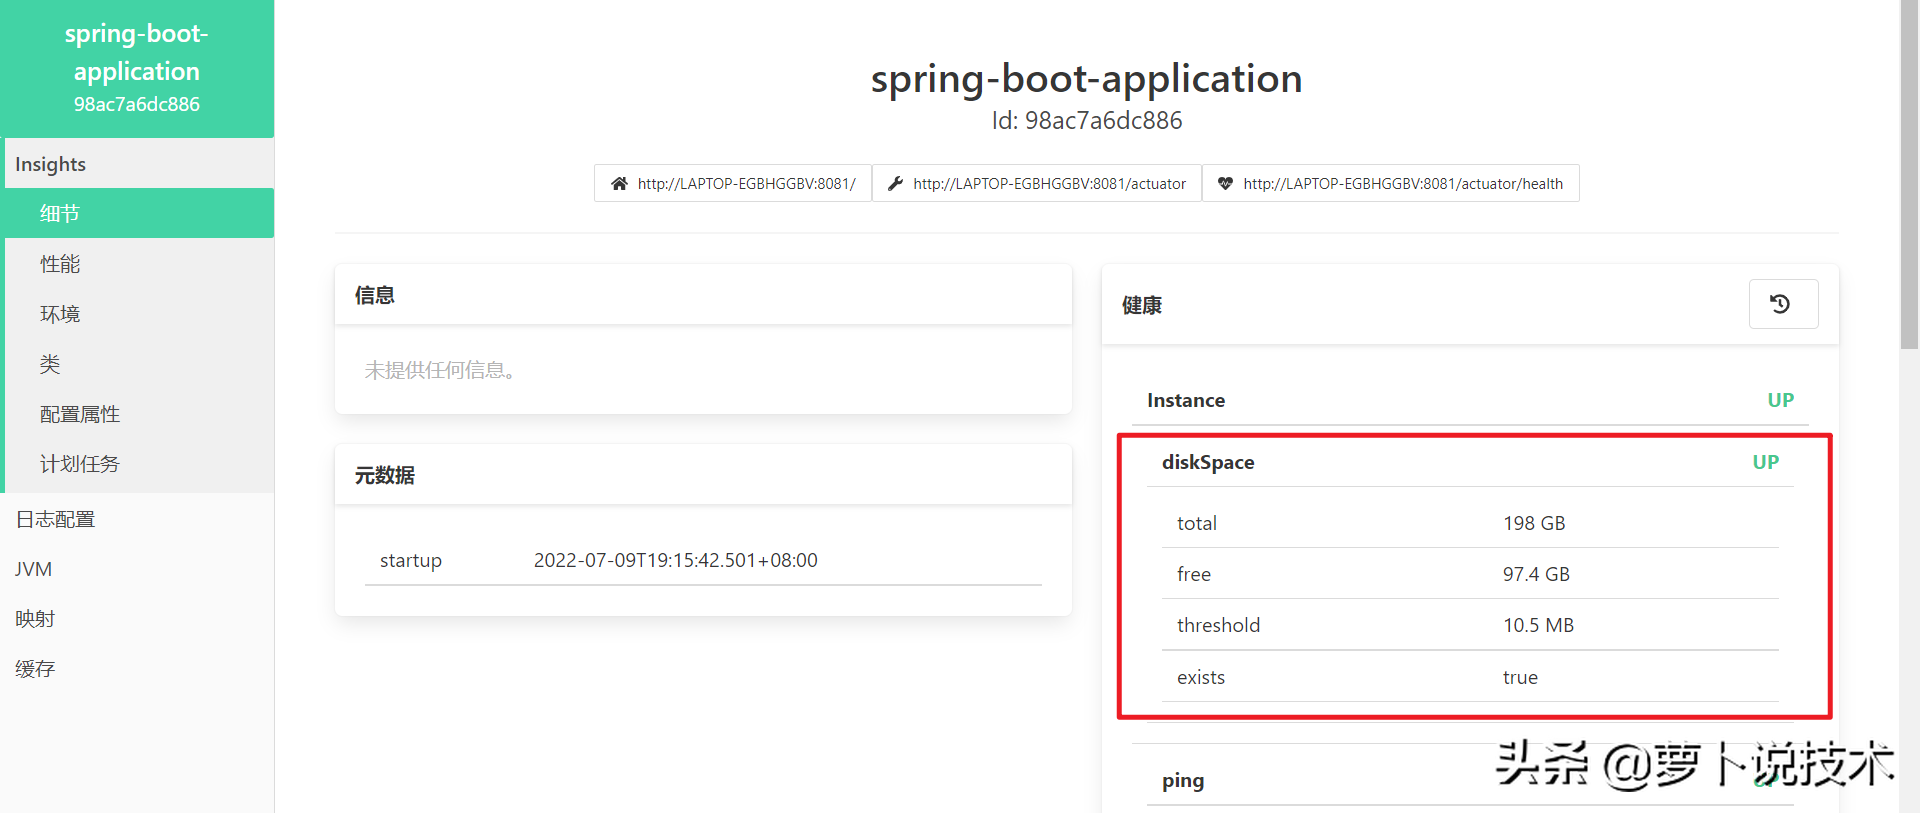Click the home icon in the base URL link
The image size is (1920, 813).
[619, 184]
